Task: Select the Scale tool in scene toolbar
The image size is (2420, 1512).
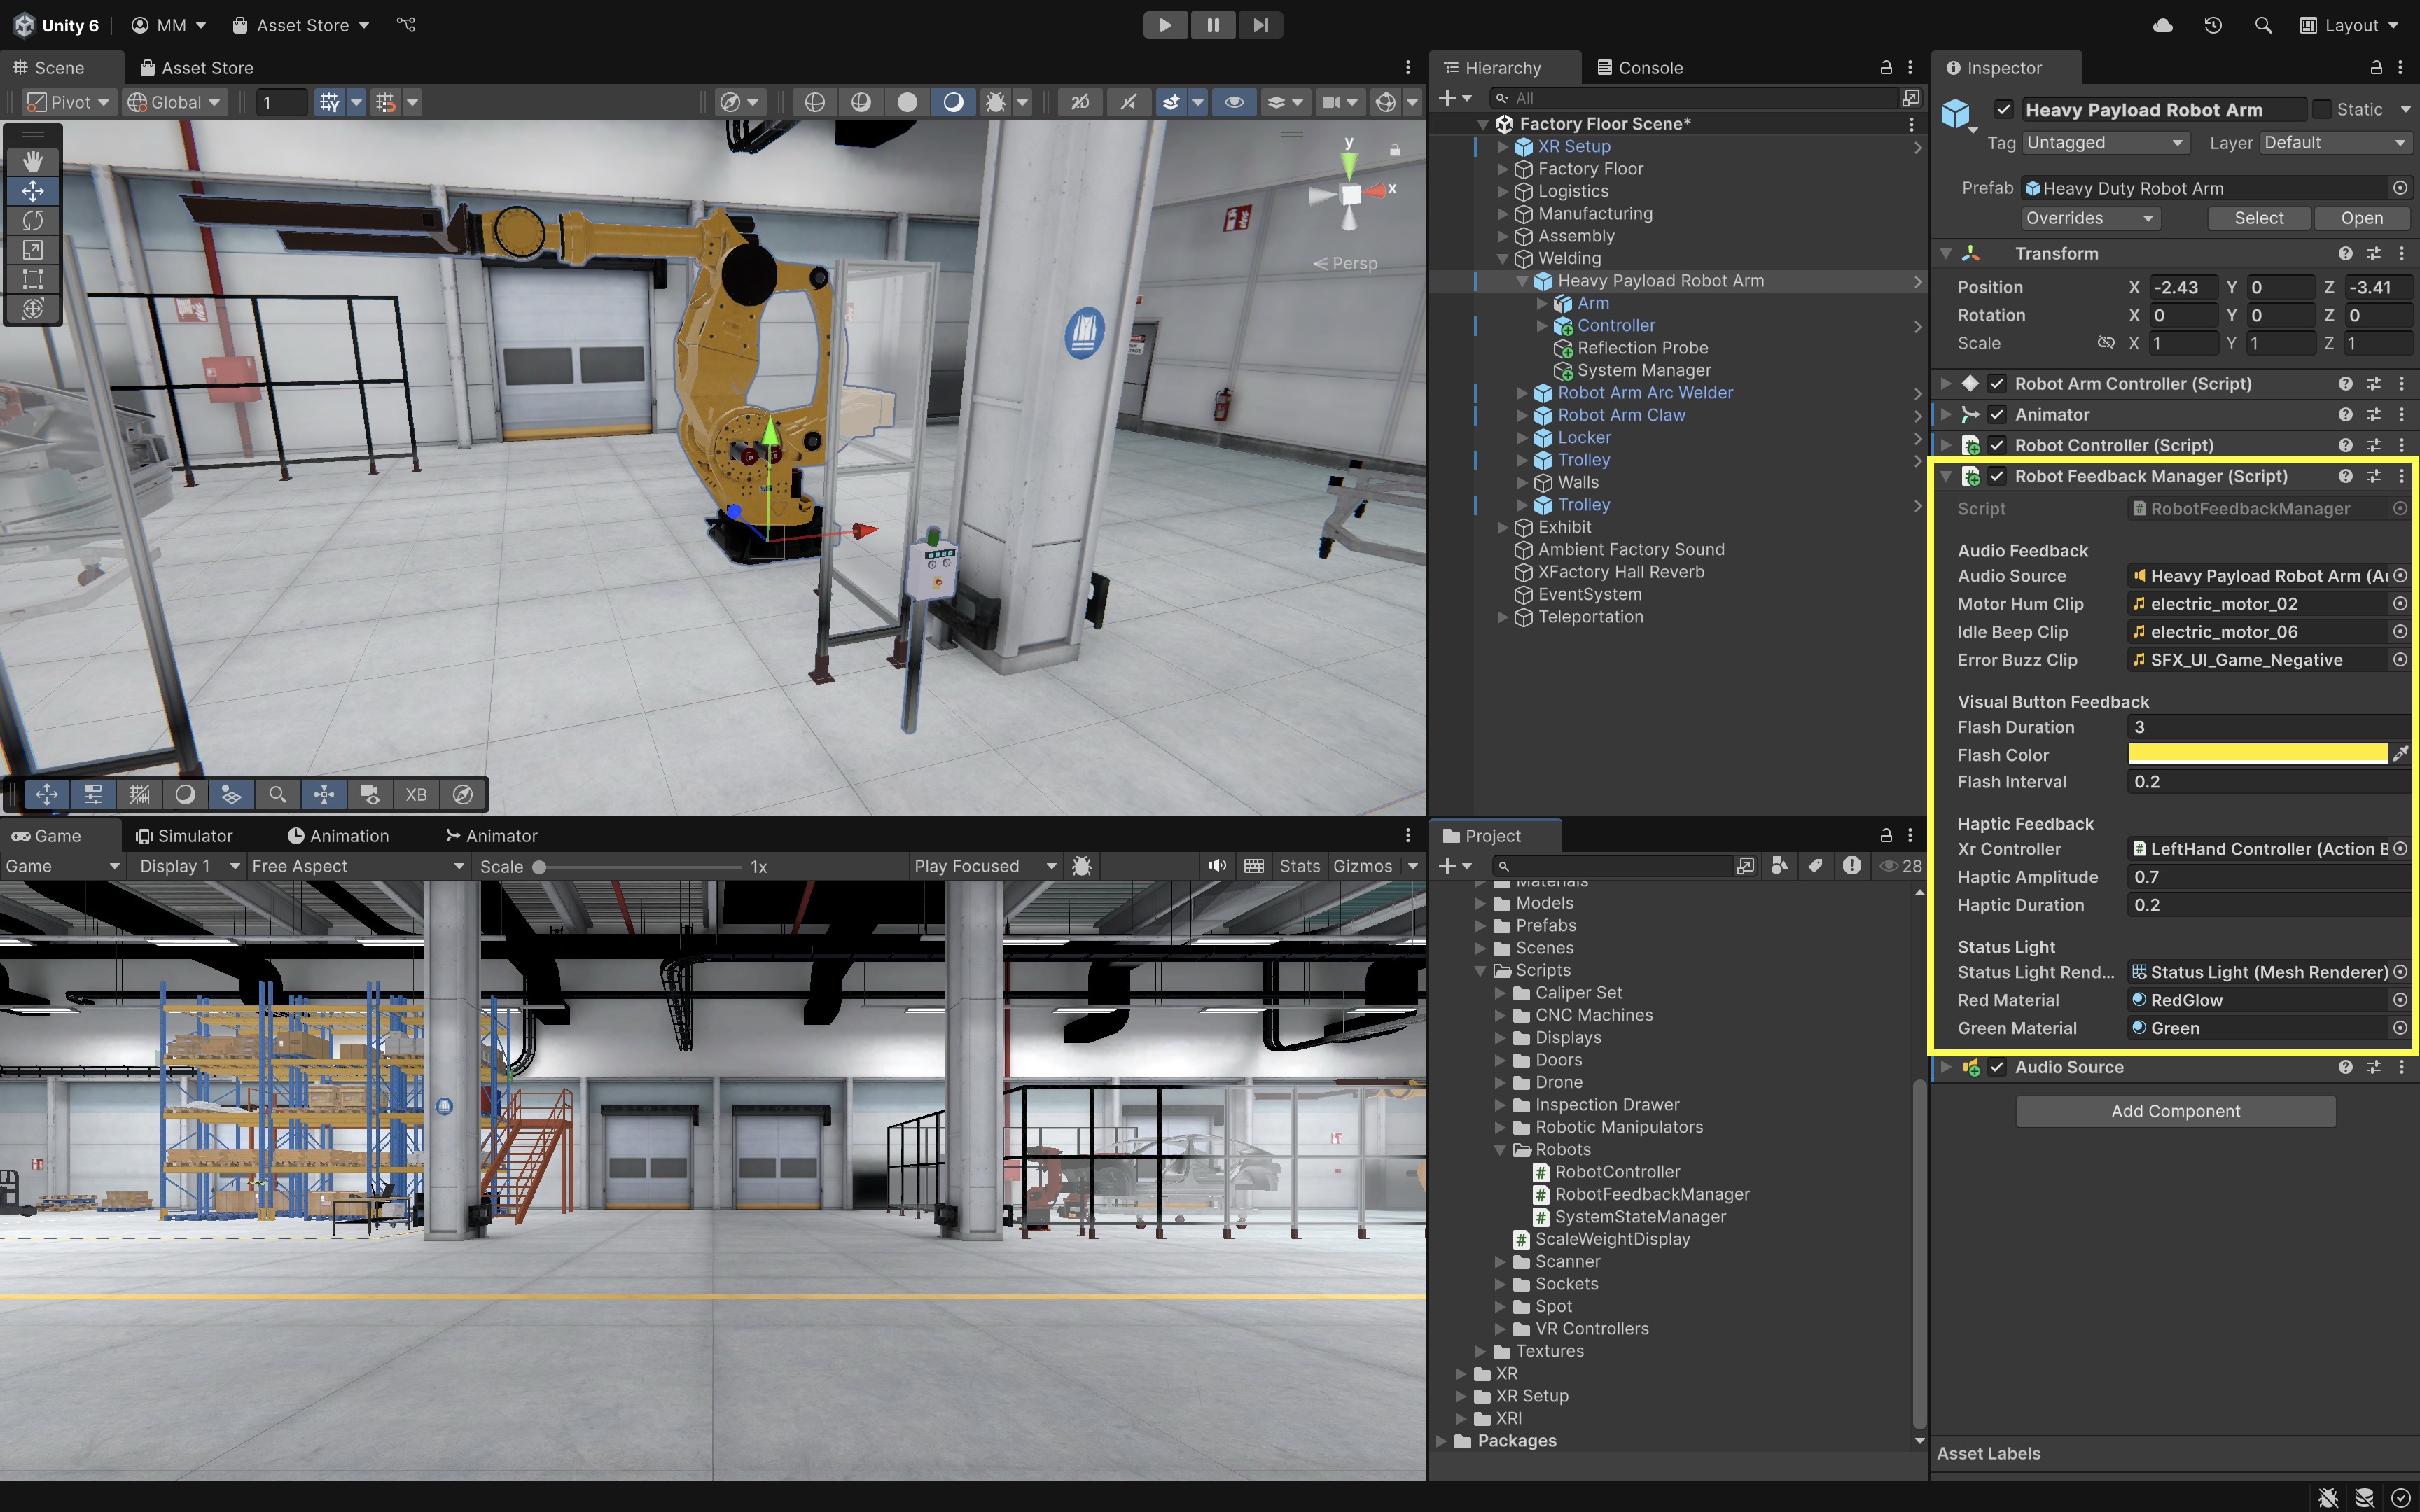Action: [32, 250]
